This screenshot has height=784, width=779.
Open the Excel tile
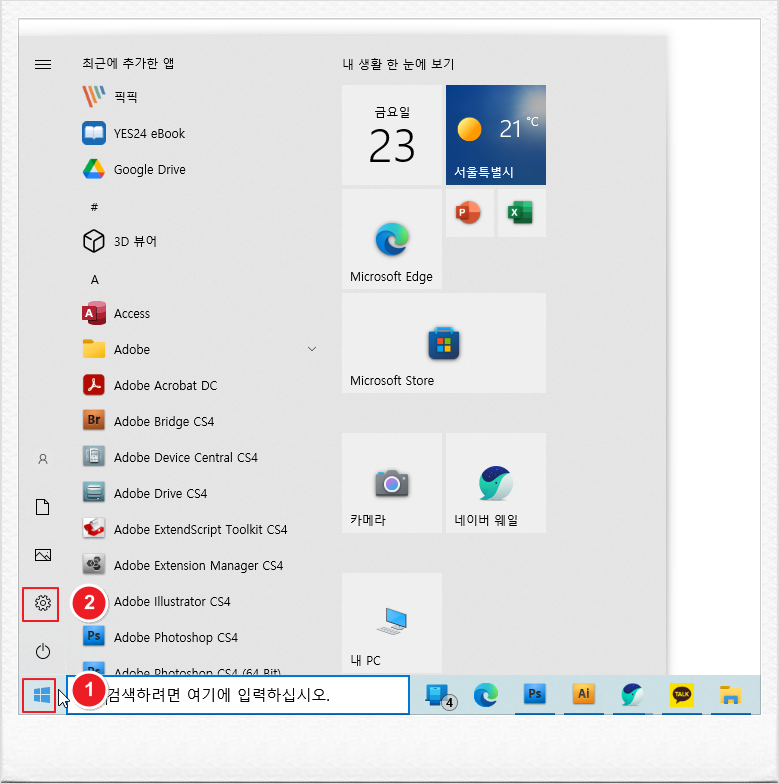tap(521, 213)
